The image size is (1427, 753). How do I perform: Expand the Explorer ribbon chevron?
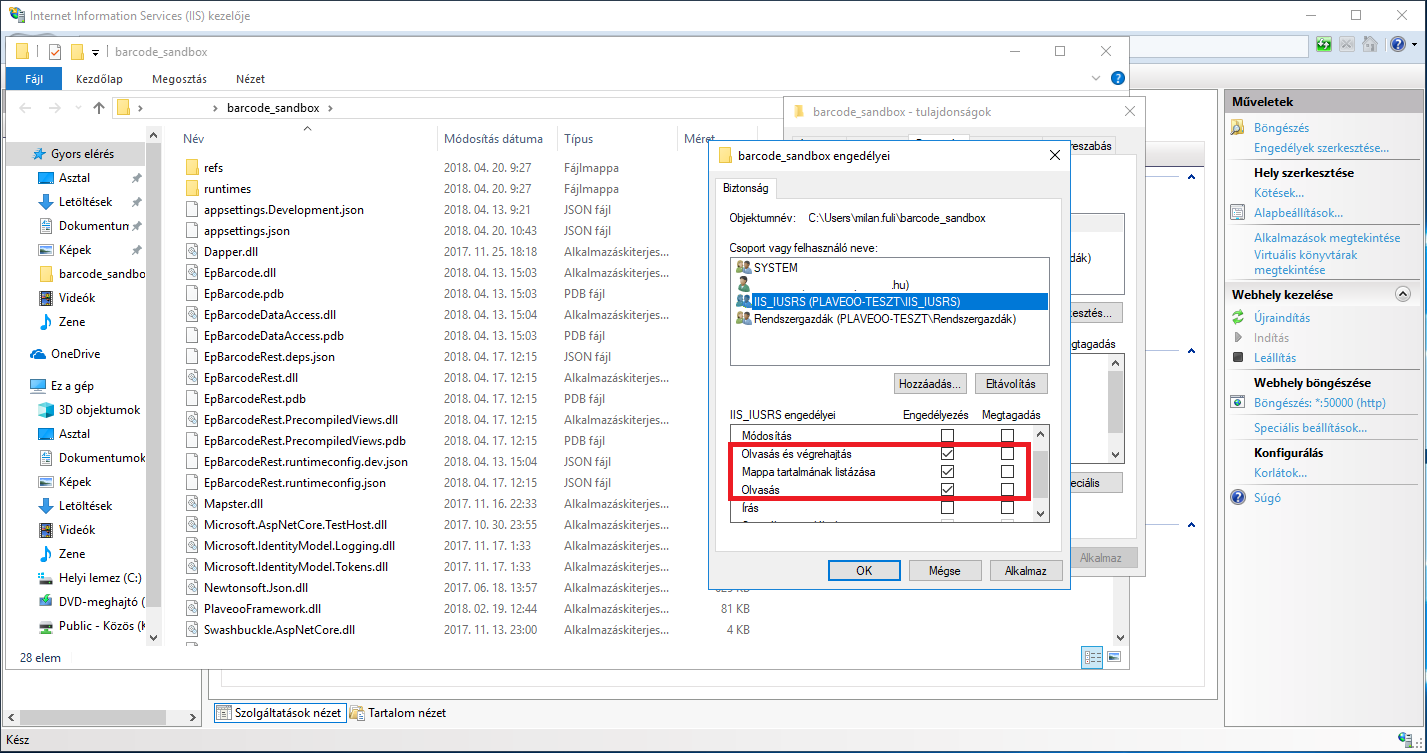[x=1099, y=78]
